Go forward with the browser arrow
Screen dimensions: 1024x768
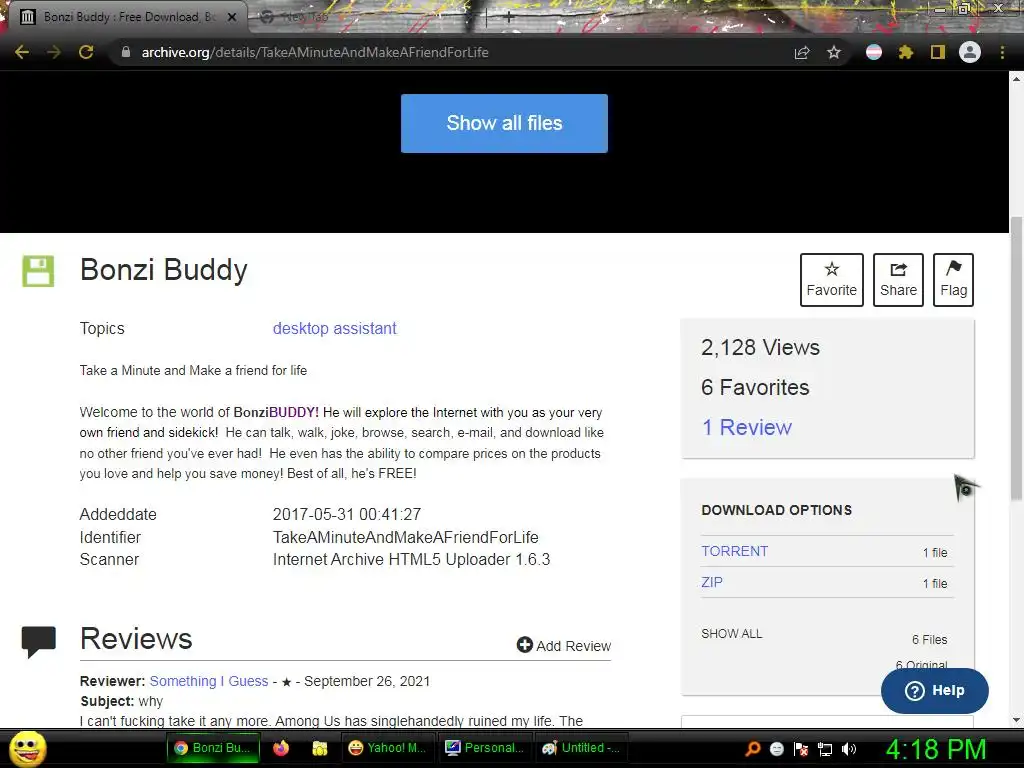54,52
